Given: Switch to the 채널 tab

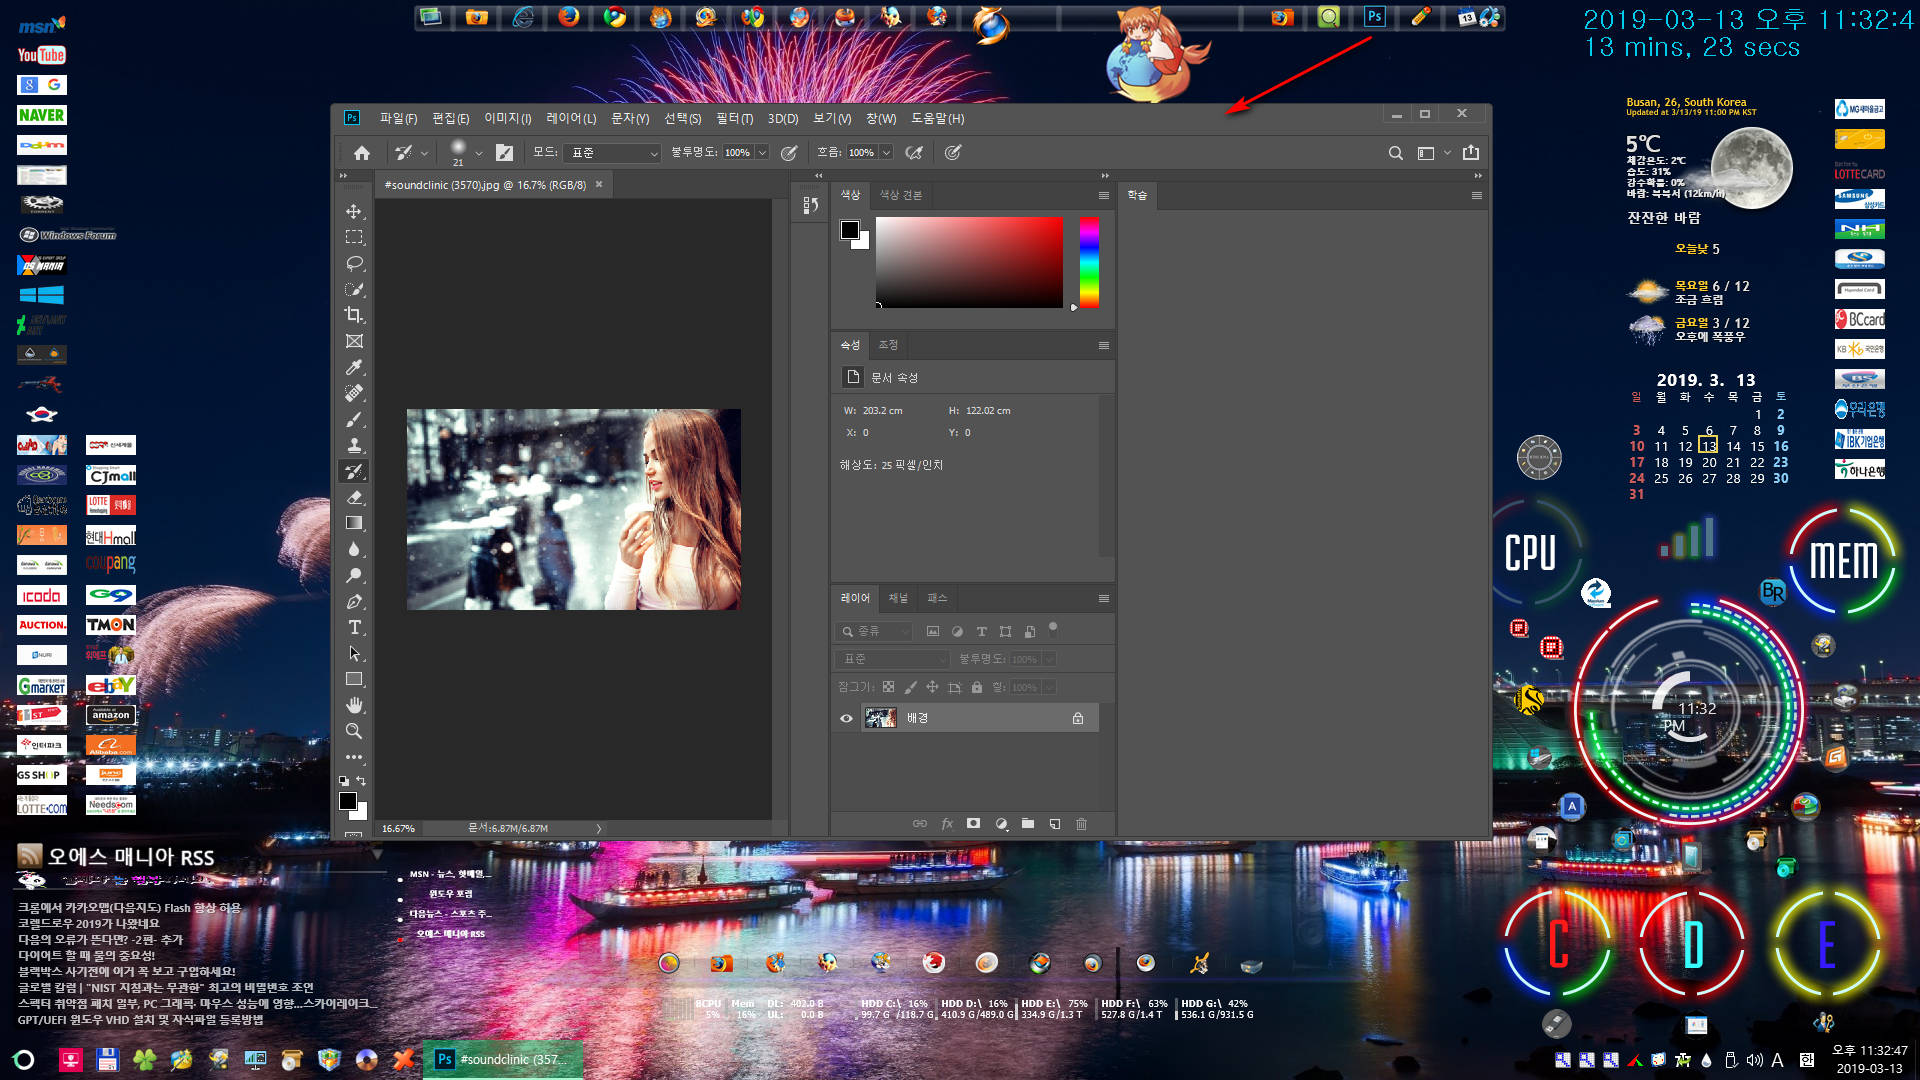Looking at the screenshot, I should point(898,598).
